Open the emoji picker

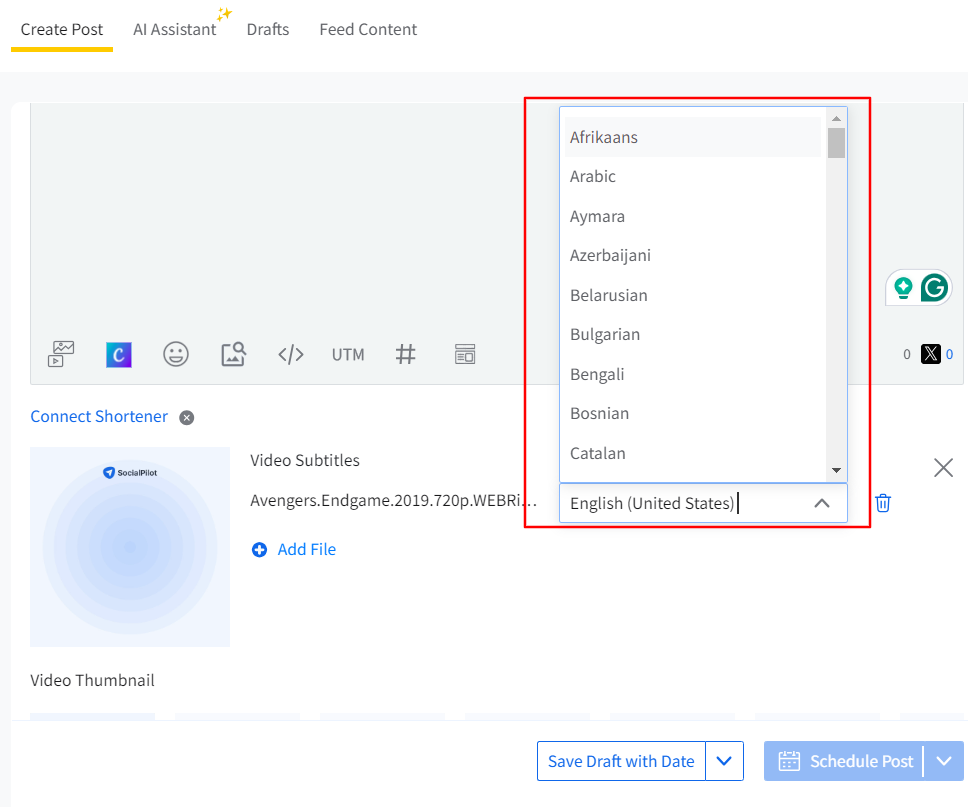[176, 354]
